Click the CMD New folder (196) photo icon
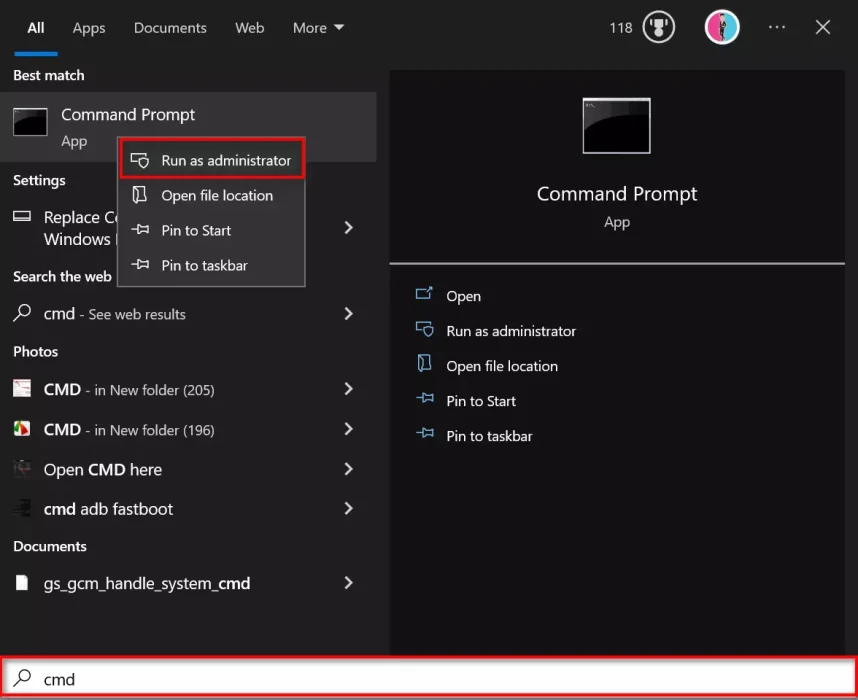 [x=22, y=429]
